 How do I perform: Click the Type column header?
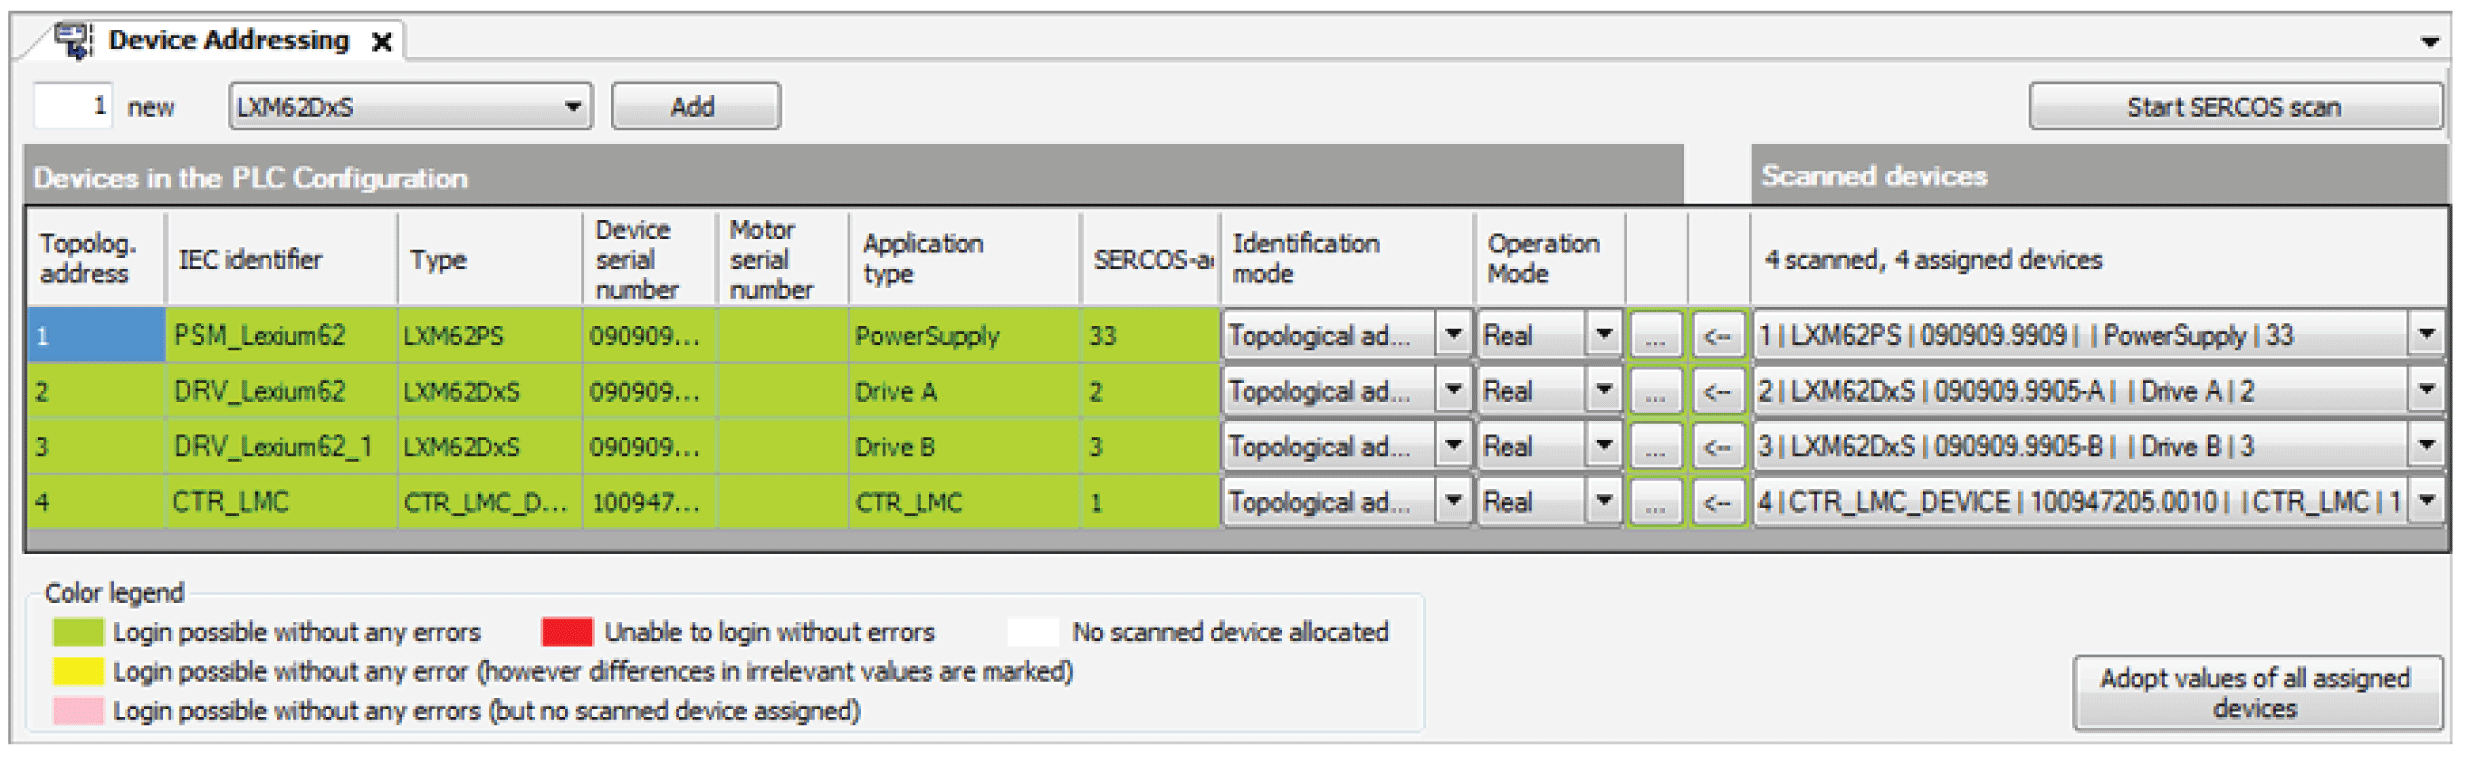click(490, 259)
